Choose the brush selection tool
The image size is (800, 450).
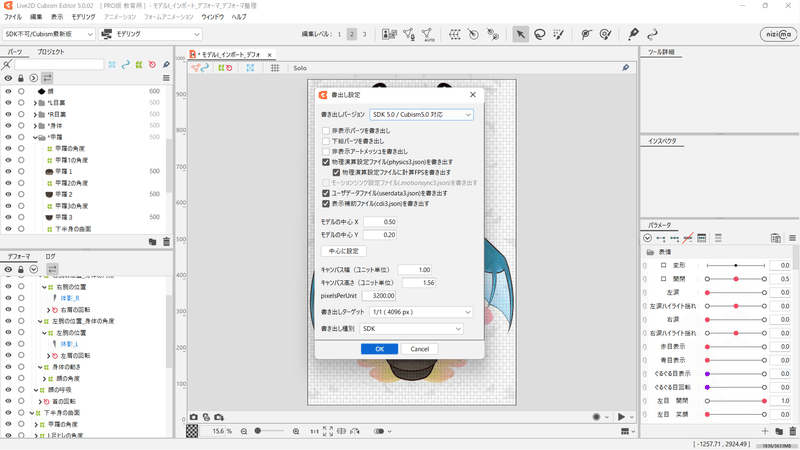[x=559, y=34]
